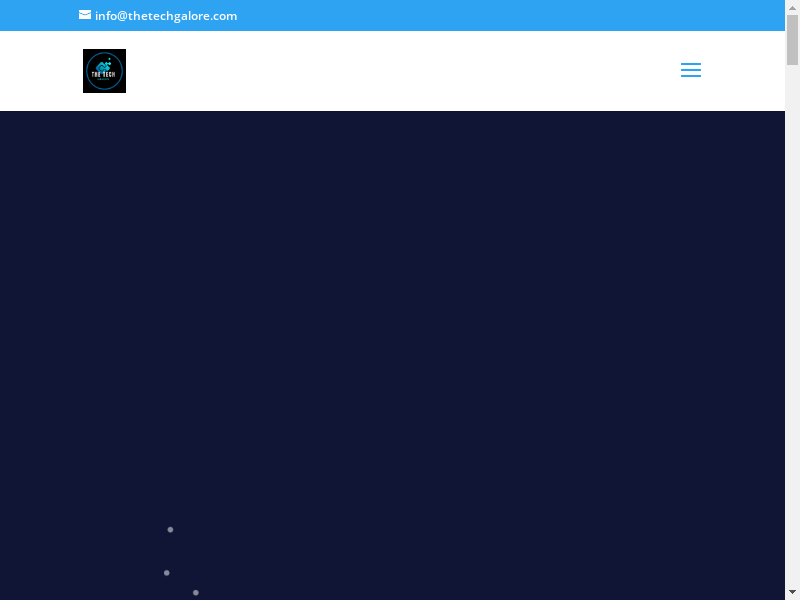
Task: Click The Tech Galore logo
Action: [x=104, y=71]
